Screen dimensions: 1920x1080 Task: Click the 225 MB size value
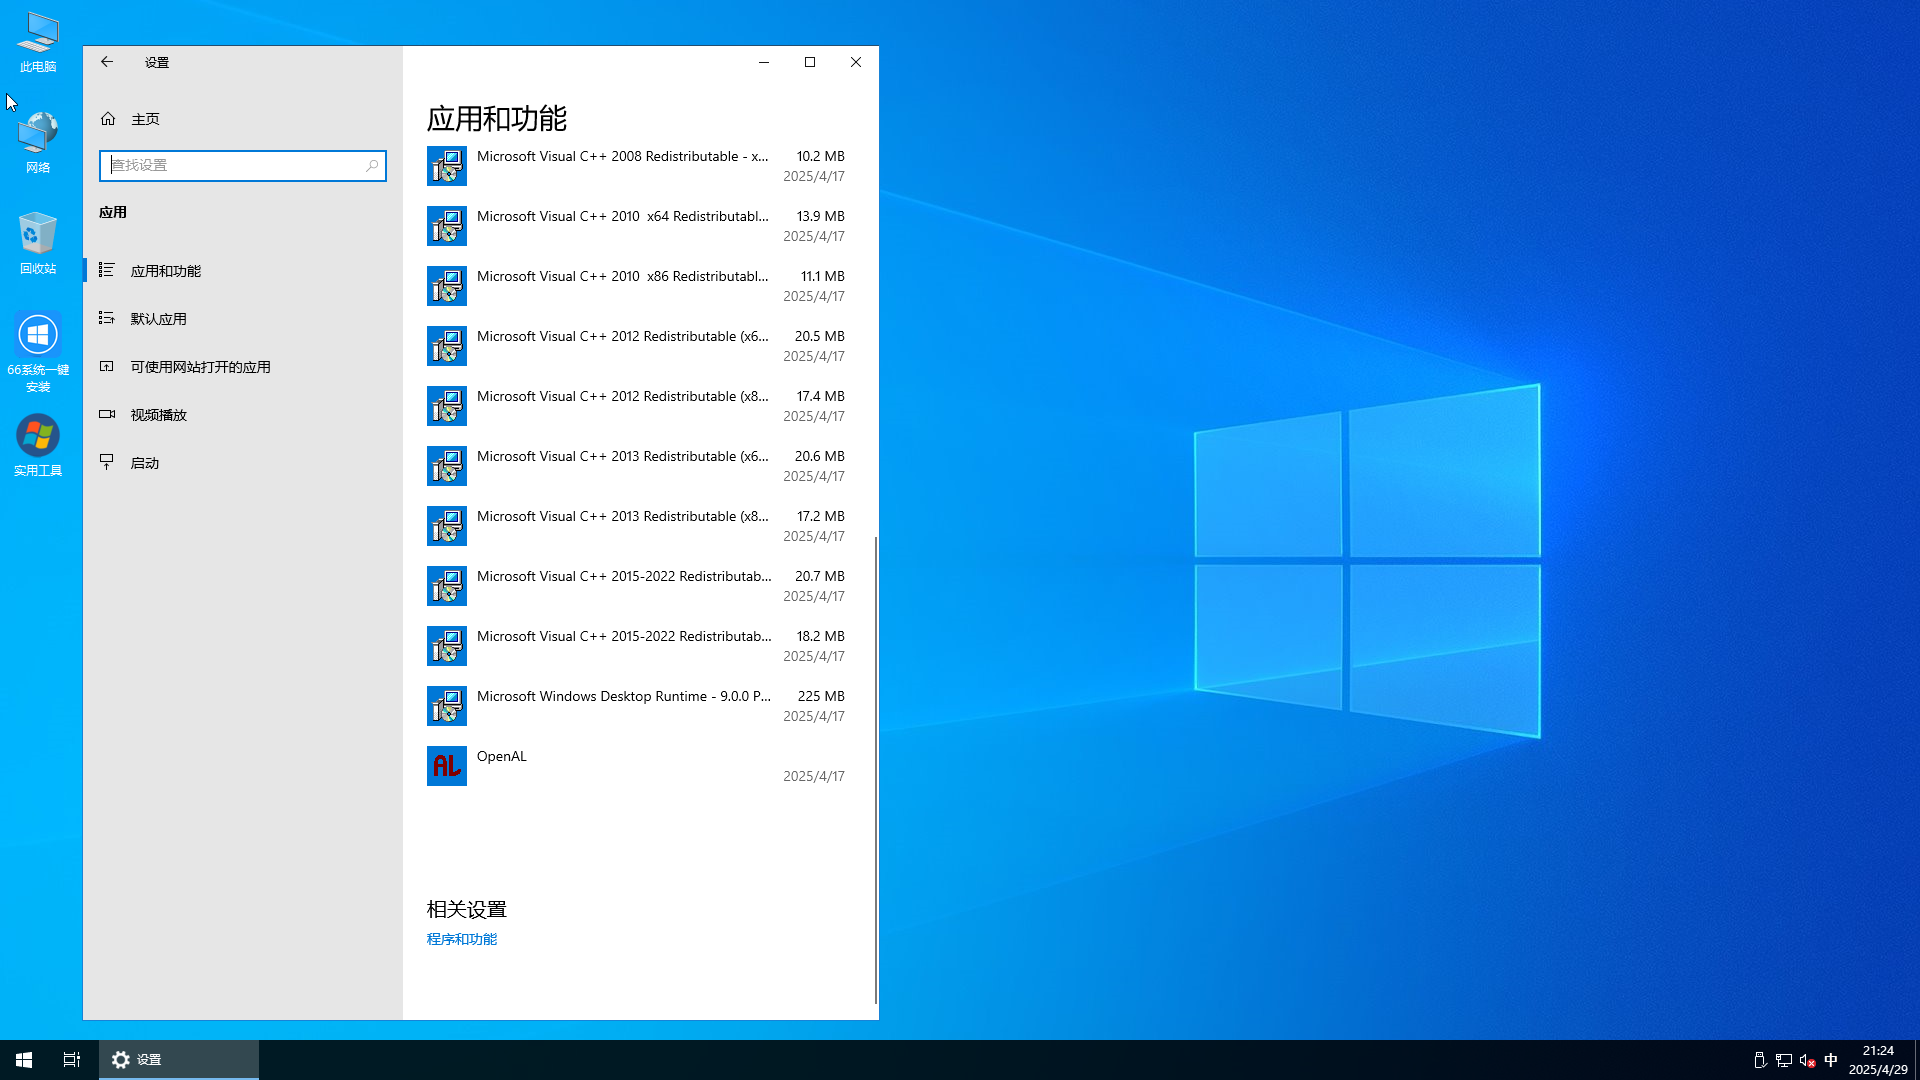point(821,696)
